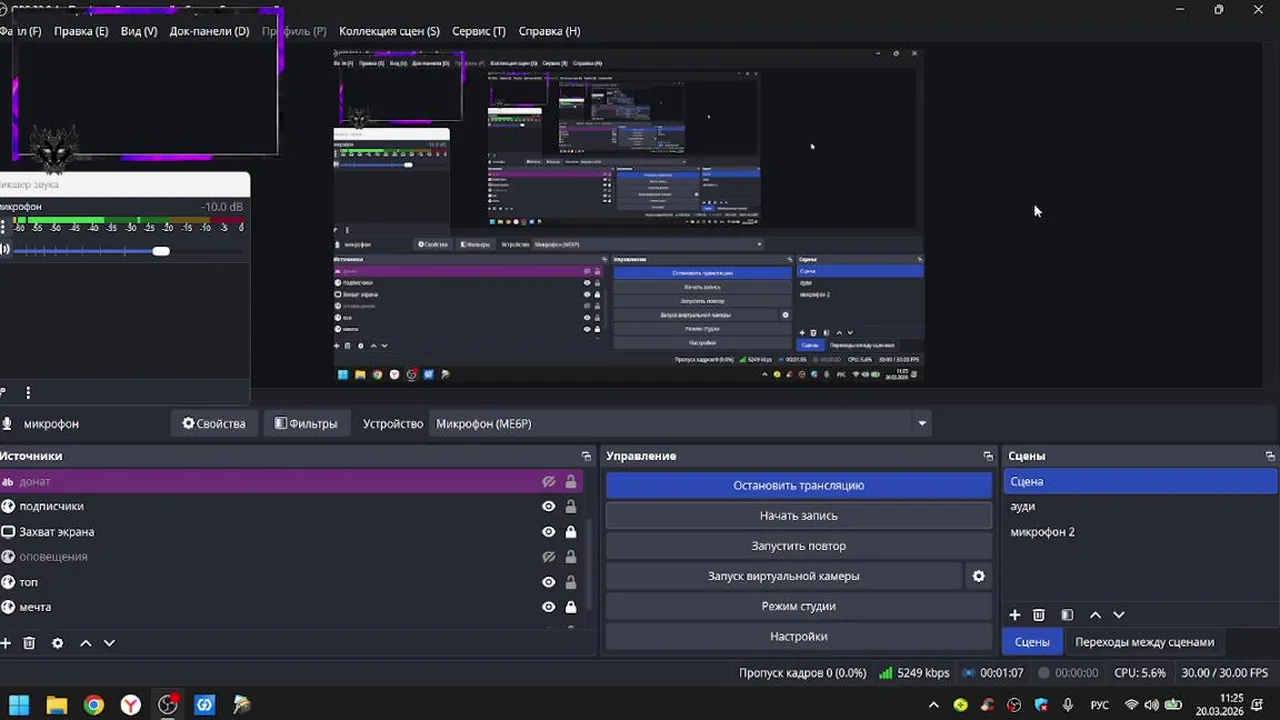
Task: Click Запуск виртуальной камеры button
Action: pyautogui.click(x=783, y=576)
